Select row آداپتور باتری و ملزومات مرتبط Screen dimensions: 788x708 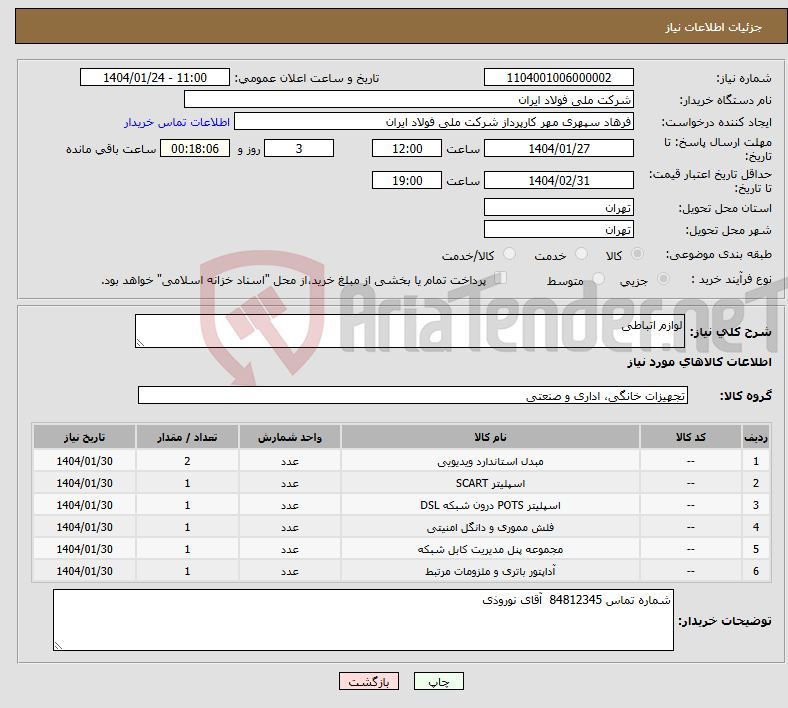coord(402,571)
